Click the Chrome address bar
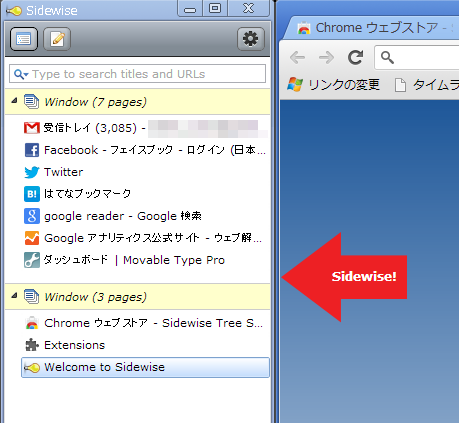This screenshot has width=459, height=423. 417,57
